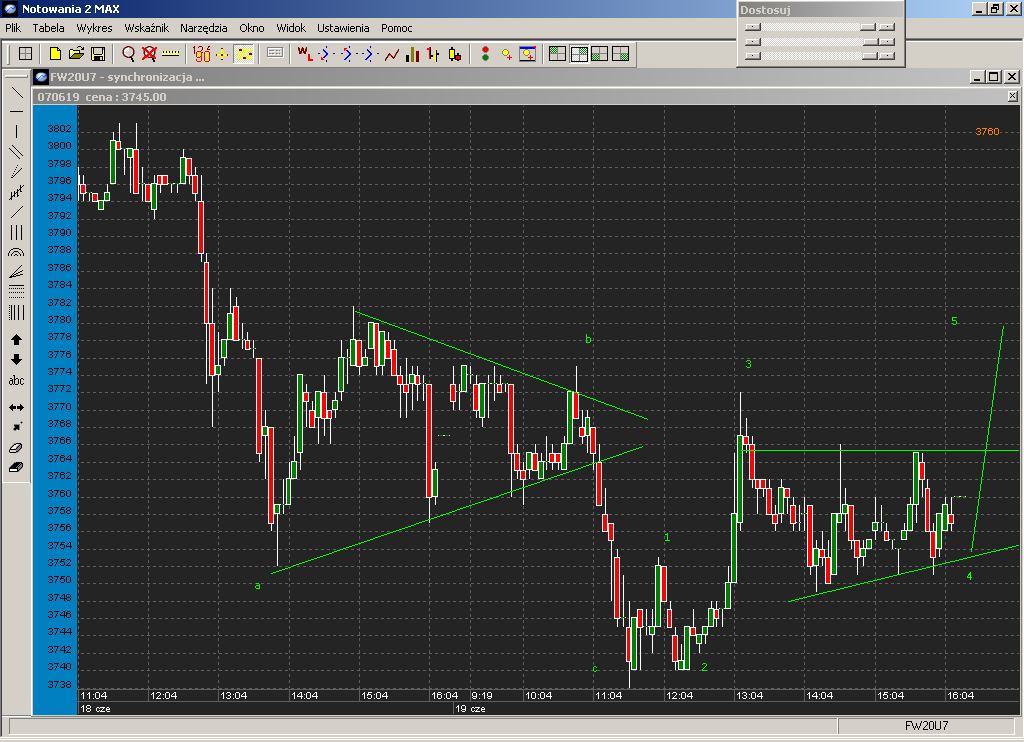This screenshot has width=1024, height=742.
Task: Click the window zoom-in icon
Action: pos(528,54)
